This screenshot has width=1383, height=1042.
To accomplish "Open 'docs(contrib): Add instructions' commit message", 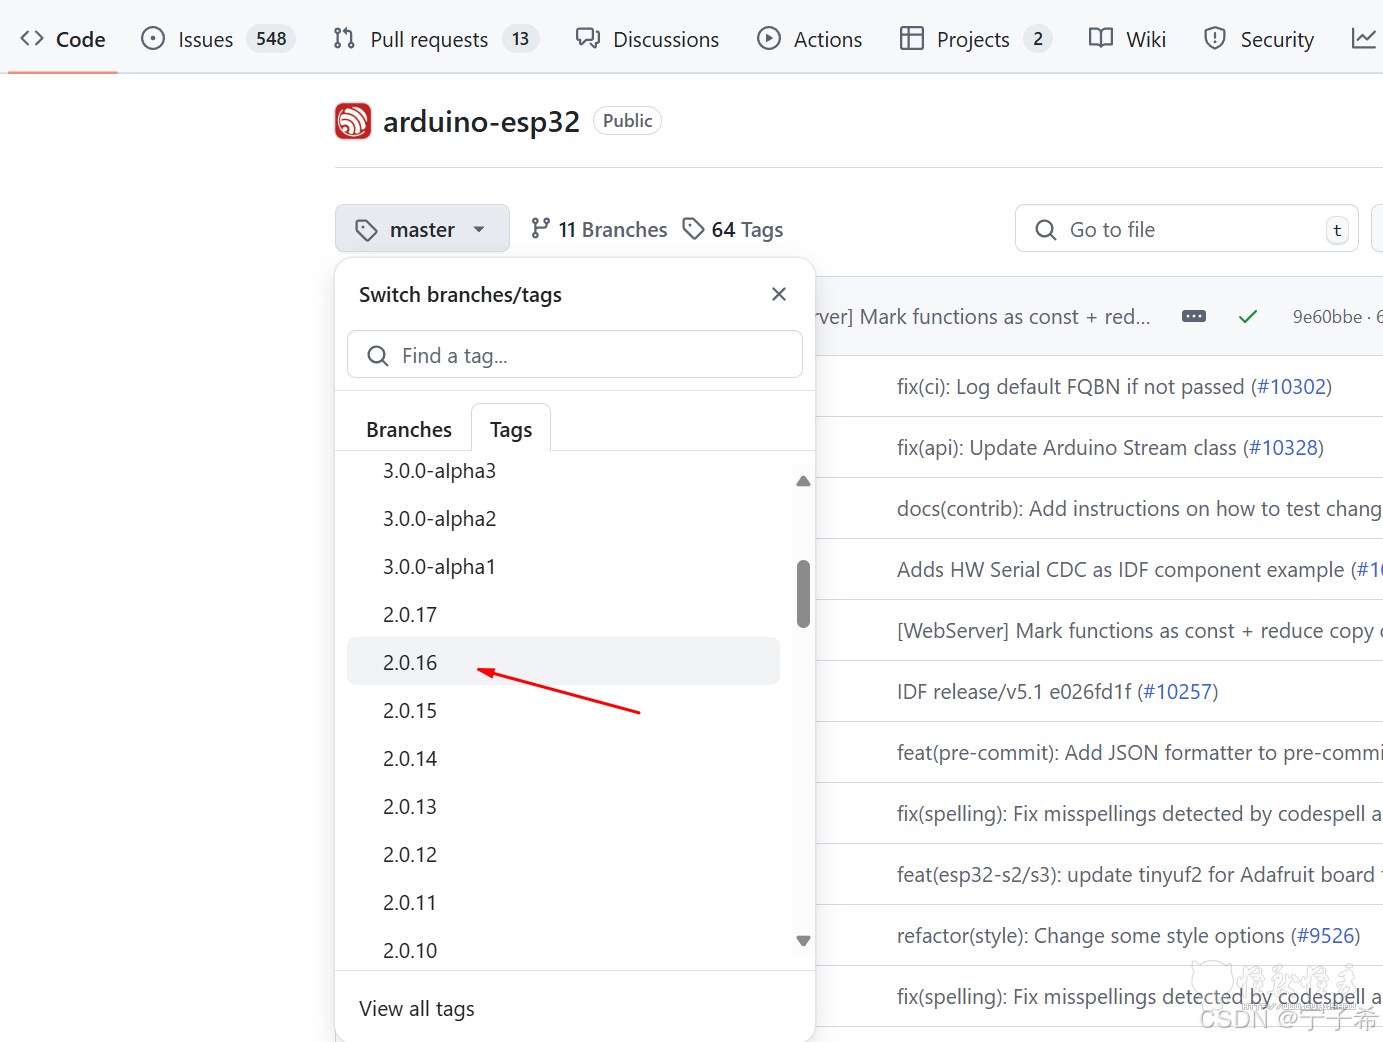I will pos(1139,509).
